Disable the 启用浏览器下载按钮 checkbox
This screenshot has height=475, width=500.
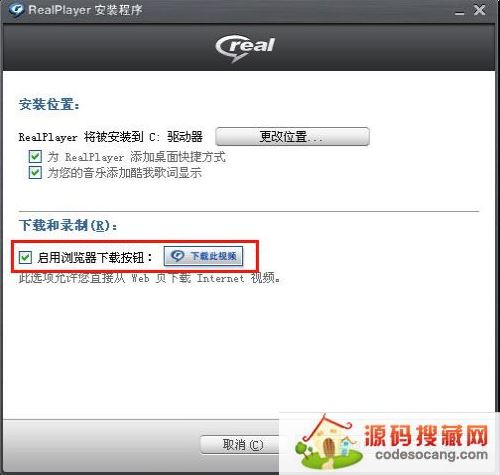point(25,257)
